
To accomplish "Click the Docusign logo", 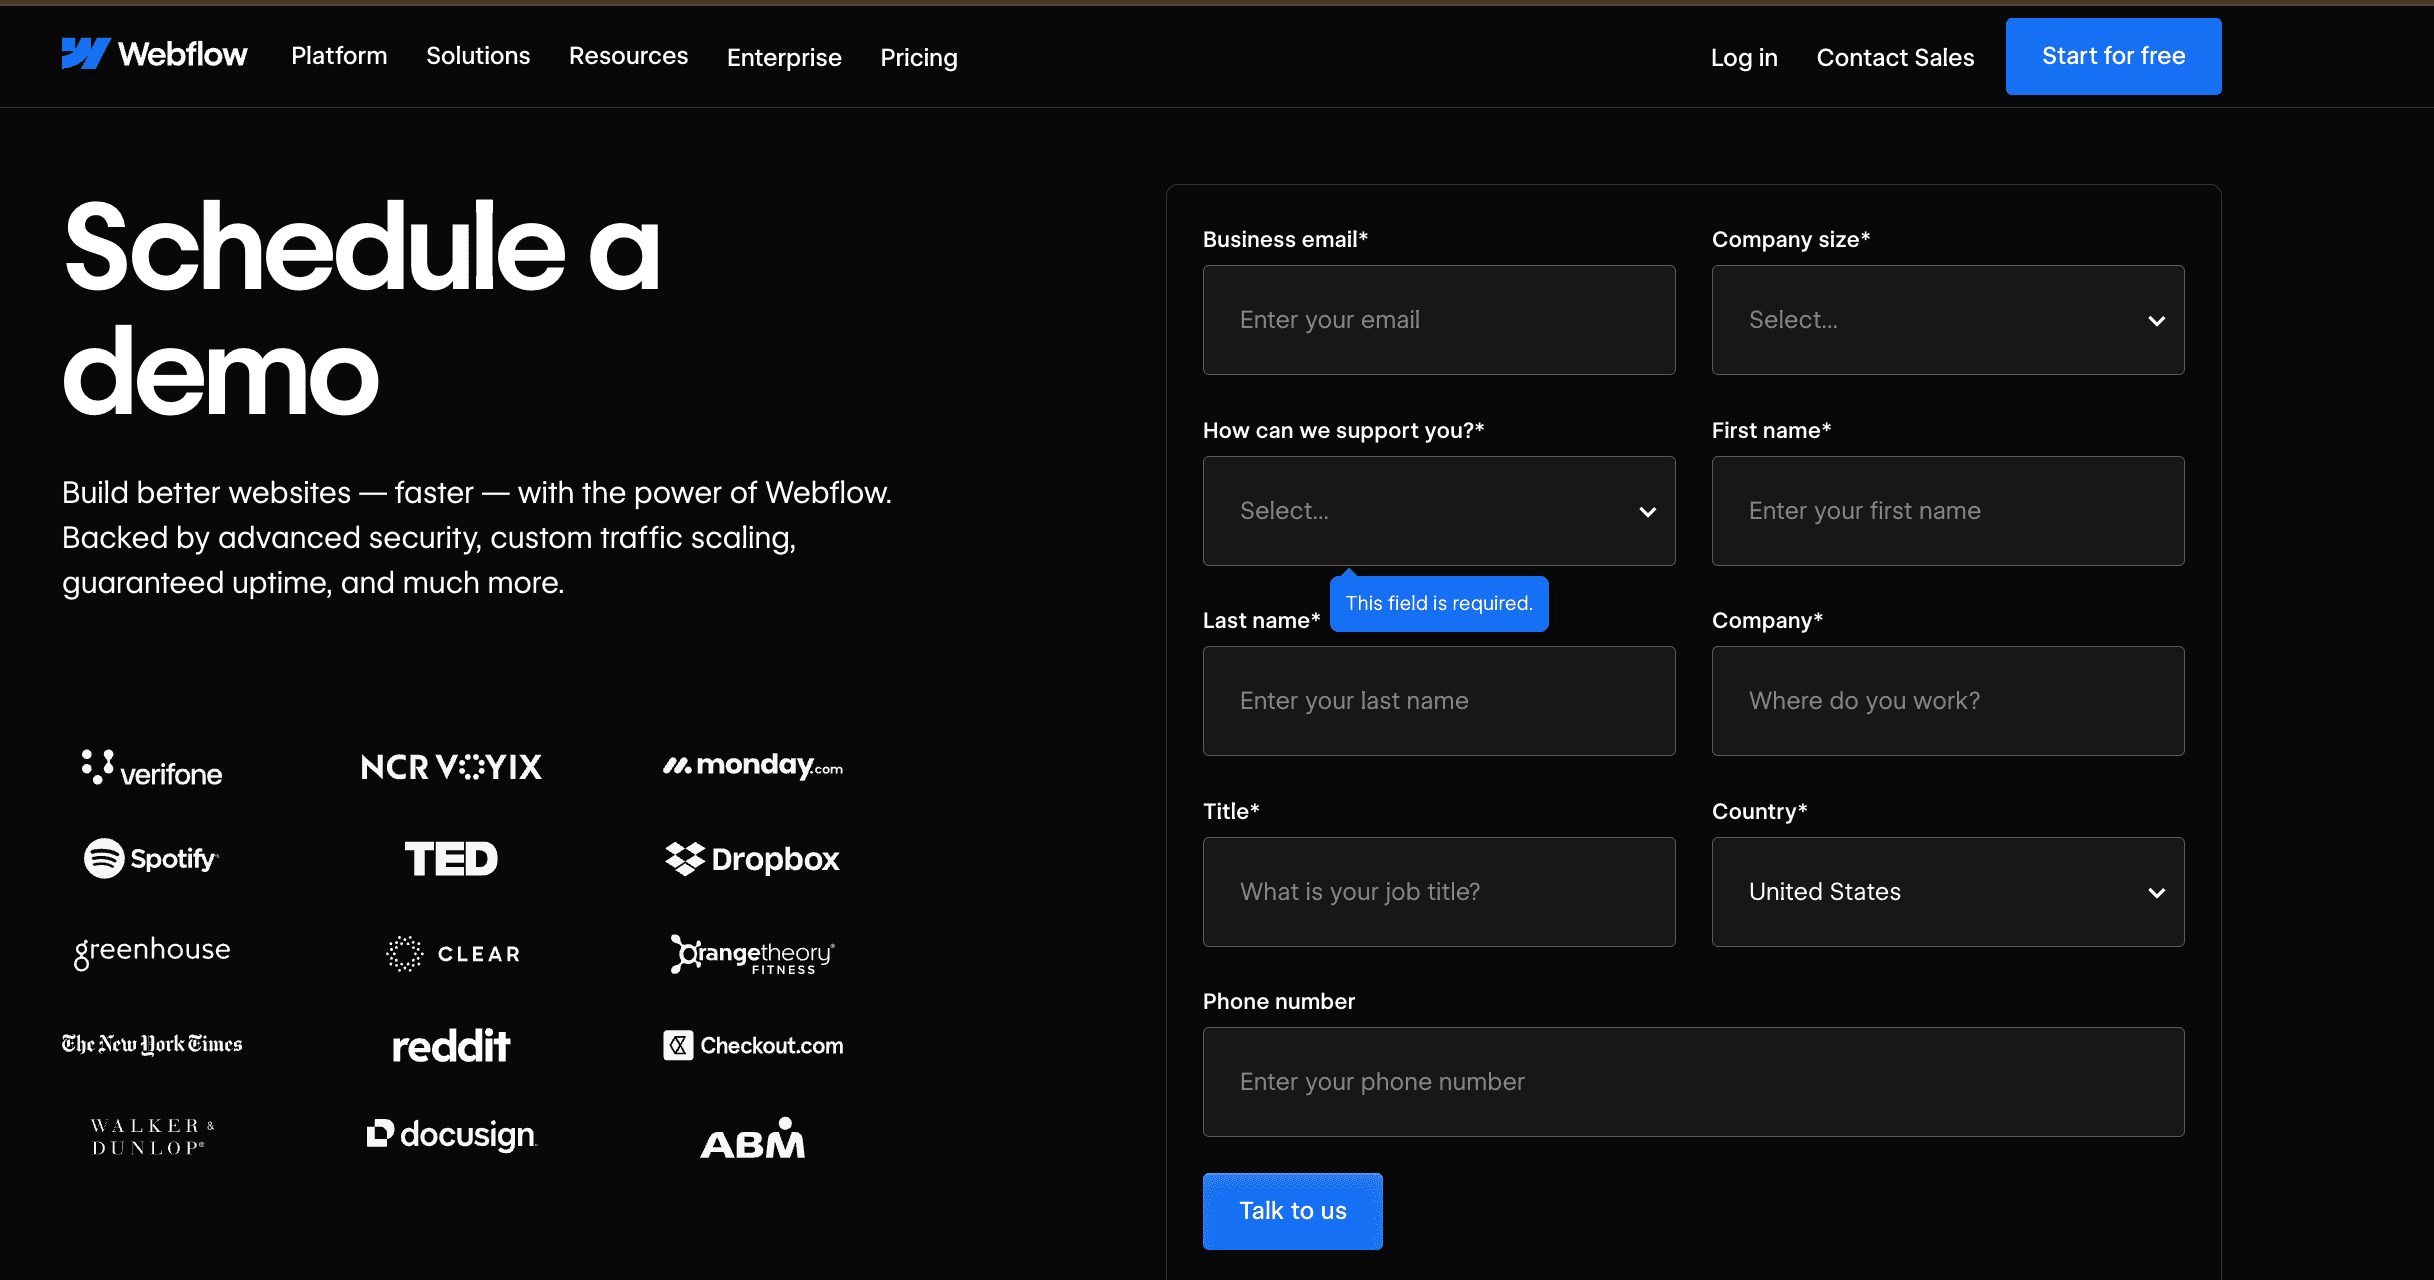I will pos(451,1134).
